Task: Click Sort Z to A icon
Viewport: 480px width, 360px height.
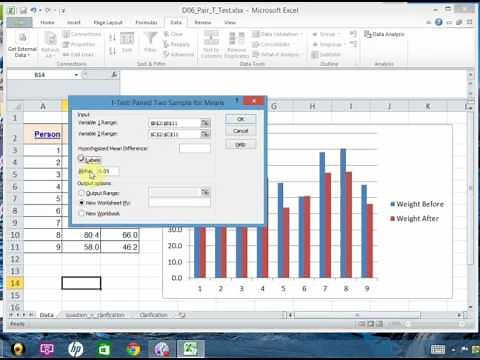Action: (x=112, y=51)
